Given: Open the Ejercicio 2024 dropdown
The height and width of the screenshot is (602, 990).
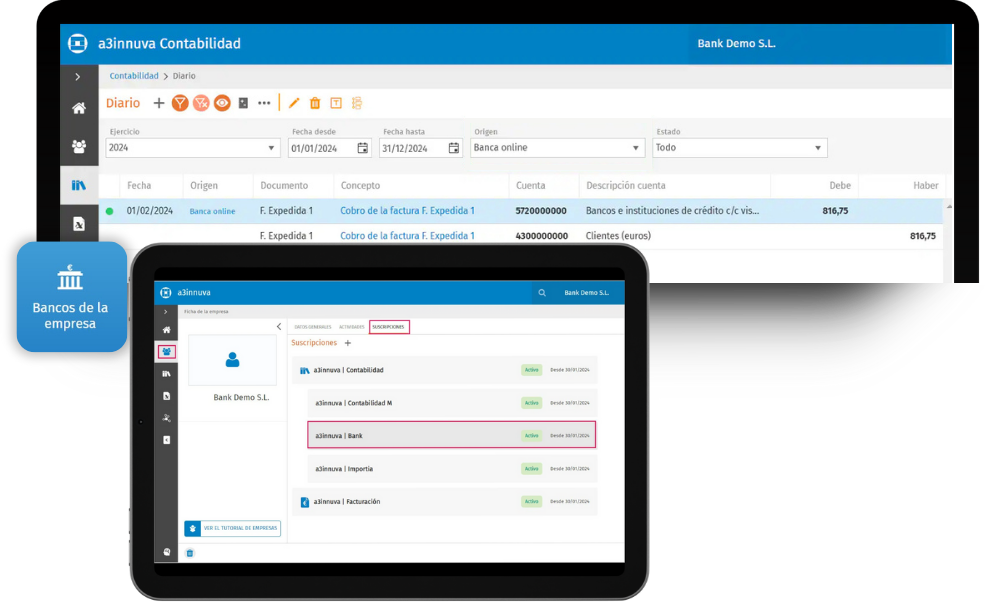Looking at the screenshot, I should click(x=193, y=148).
